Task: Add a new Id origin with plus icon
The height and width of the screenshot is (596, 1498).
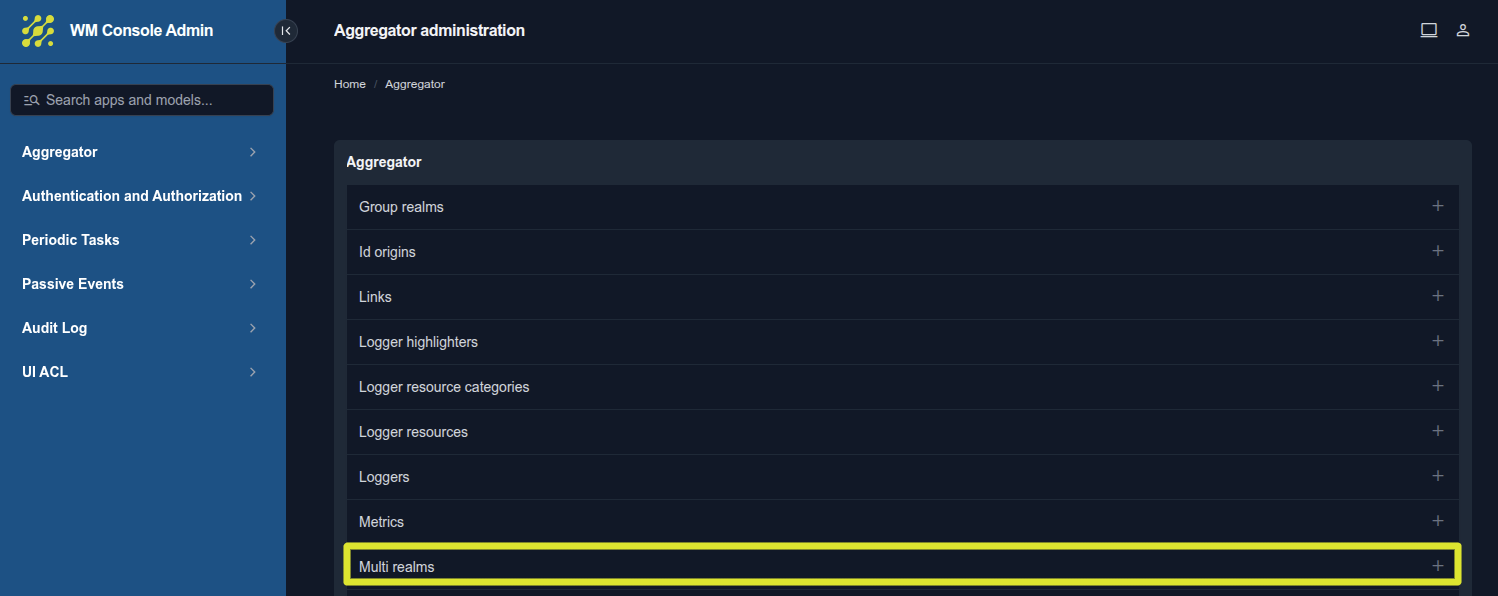Action: click(1437, 251)
